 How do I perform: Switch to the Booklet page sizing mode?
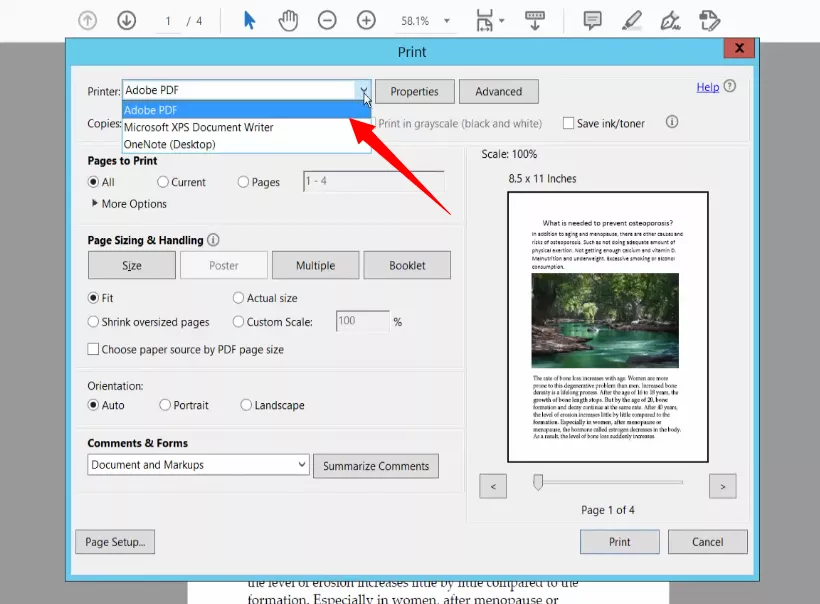[x=407, y=265]
